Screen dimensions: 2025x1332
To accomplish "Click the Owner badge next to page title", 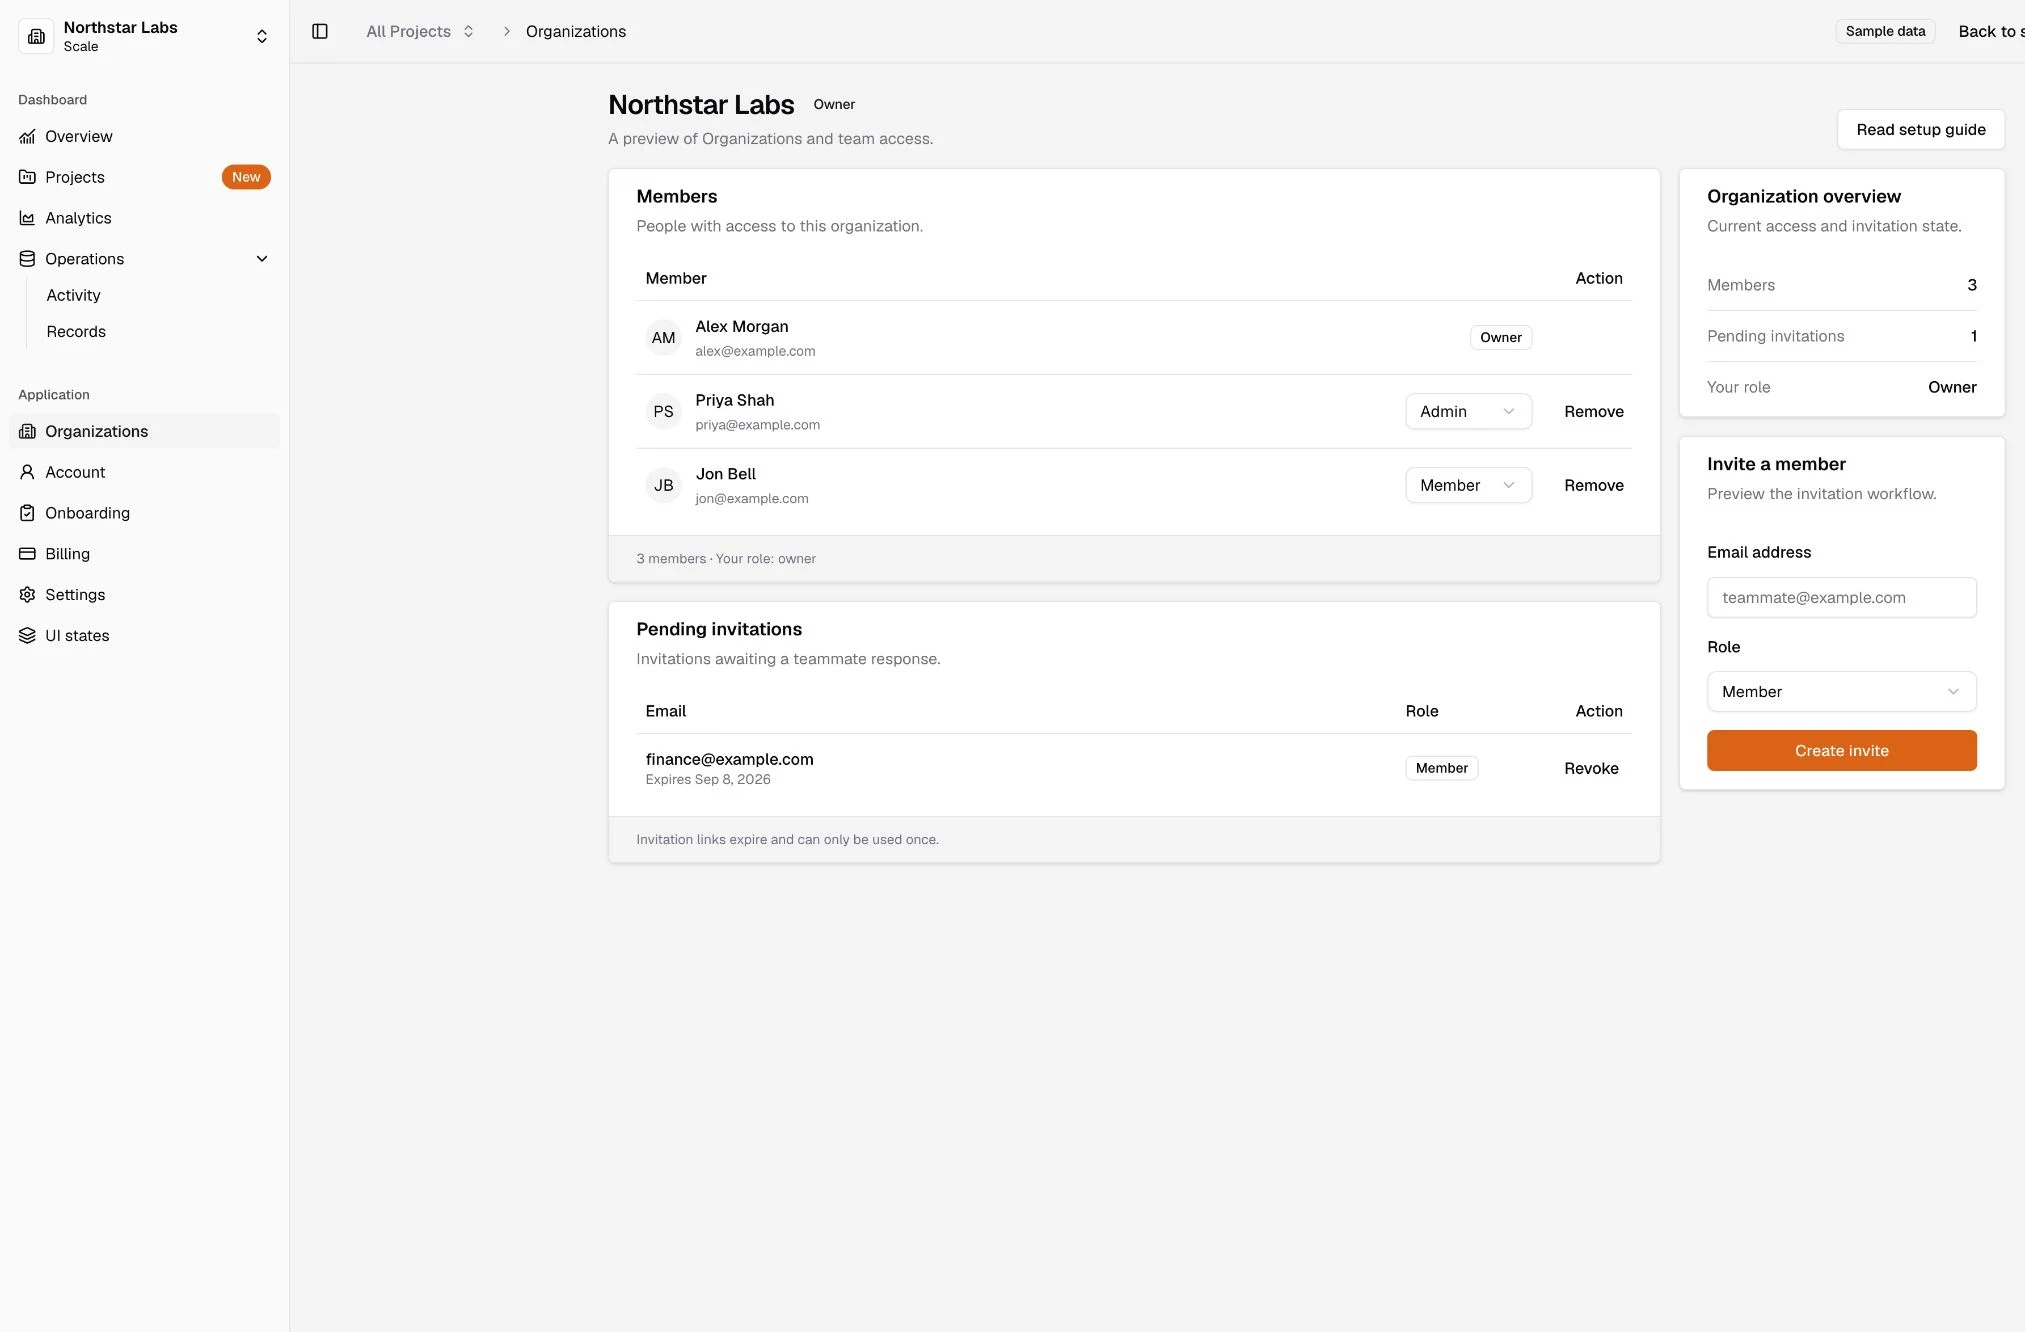I will 834,104.
